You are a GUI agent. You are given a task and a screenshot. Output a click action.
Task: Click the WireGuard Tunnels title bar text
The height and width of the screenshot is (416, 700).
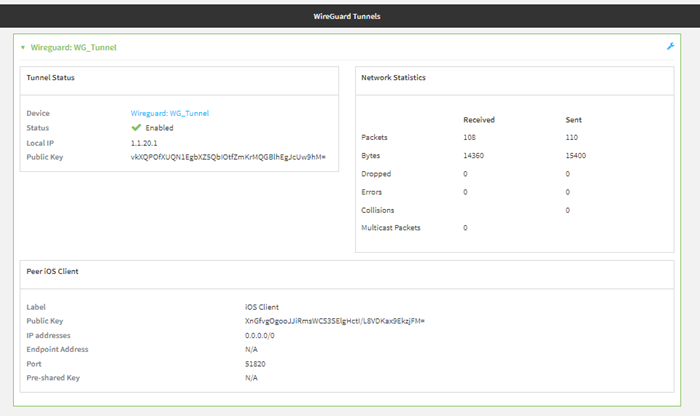click(x=347, y=16)
